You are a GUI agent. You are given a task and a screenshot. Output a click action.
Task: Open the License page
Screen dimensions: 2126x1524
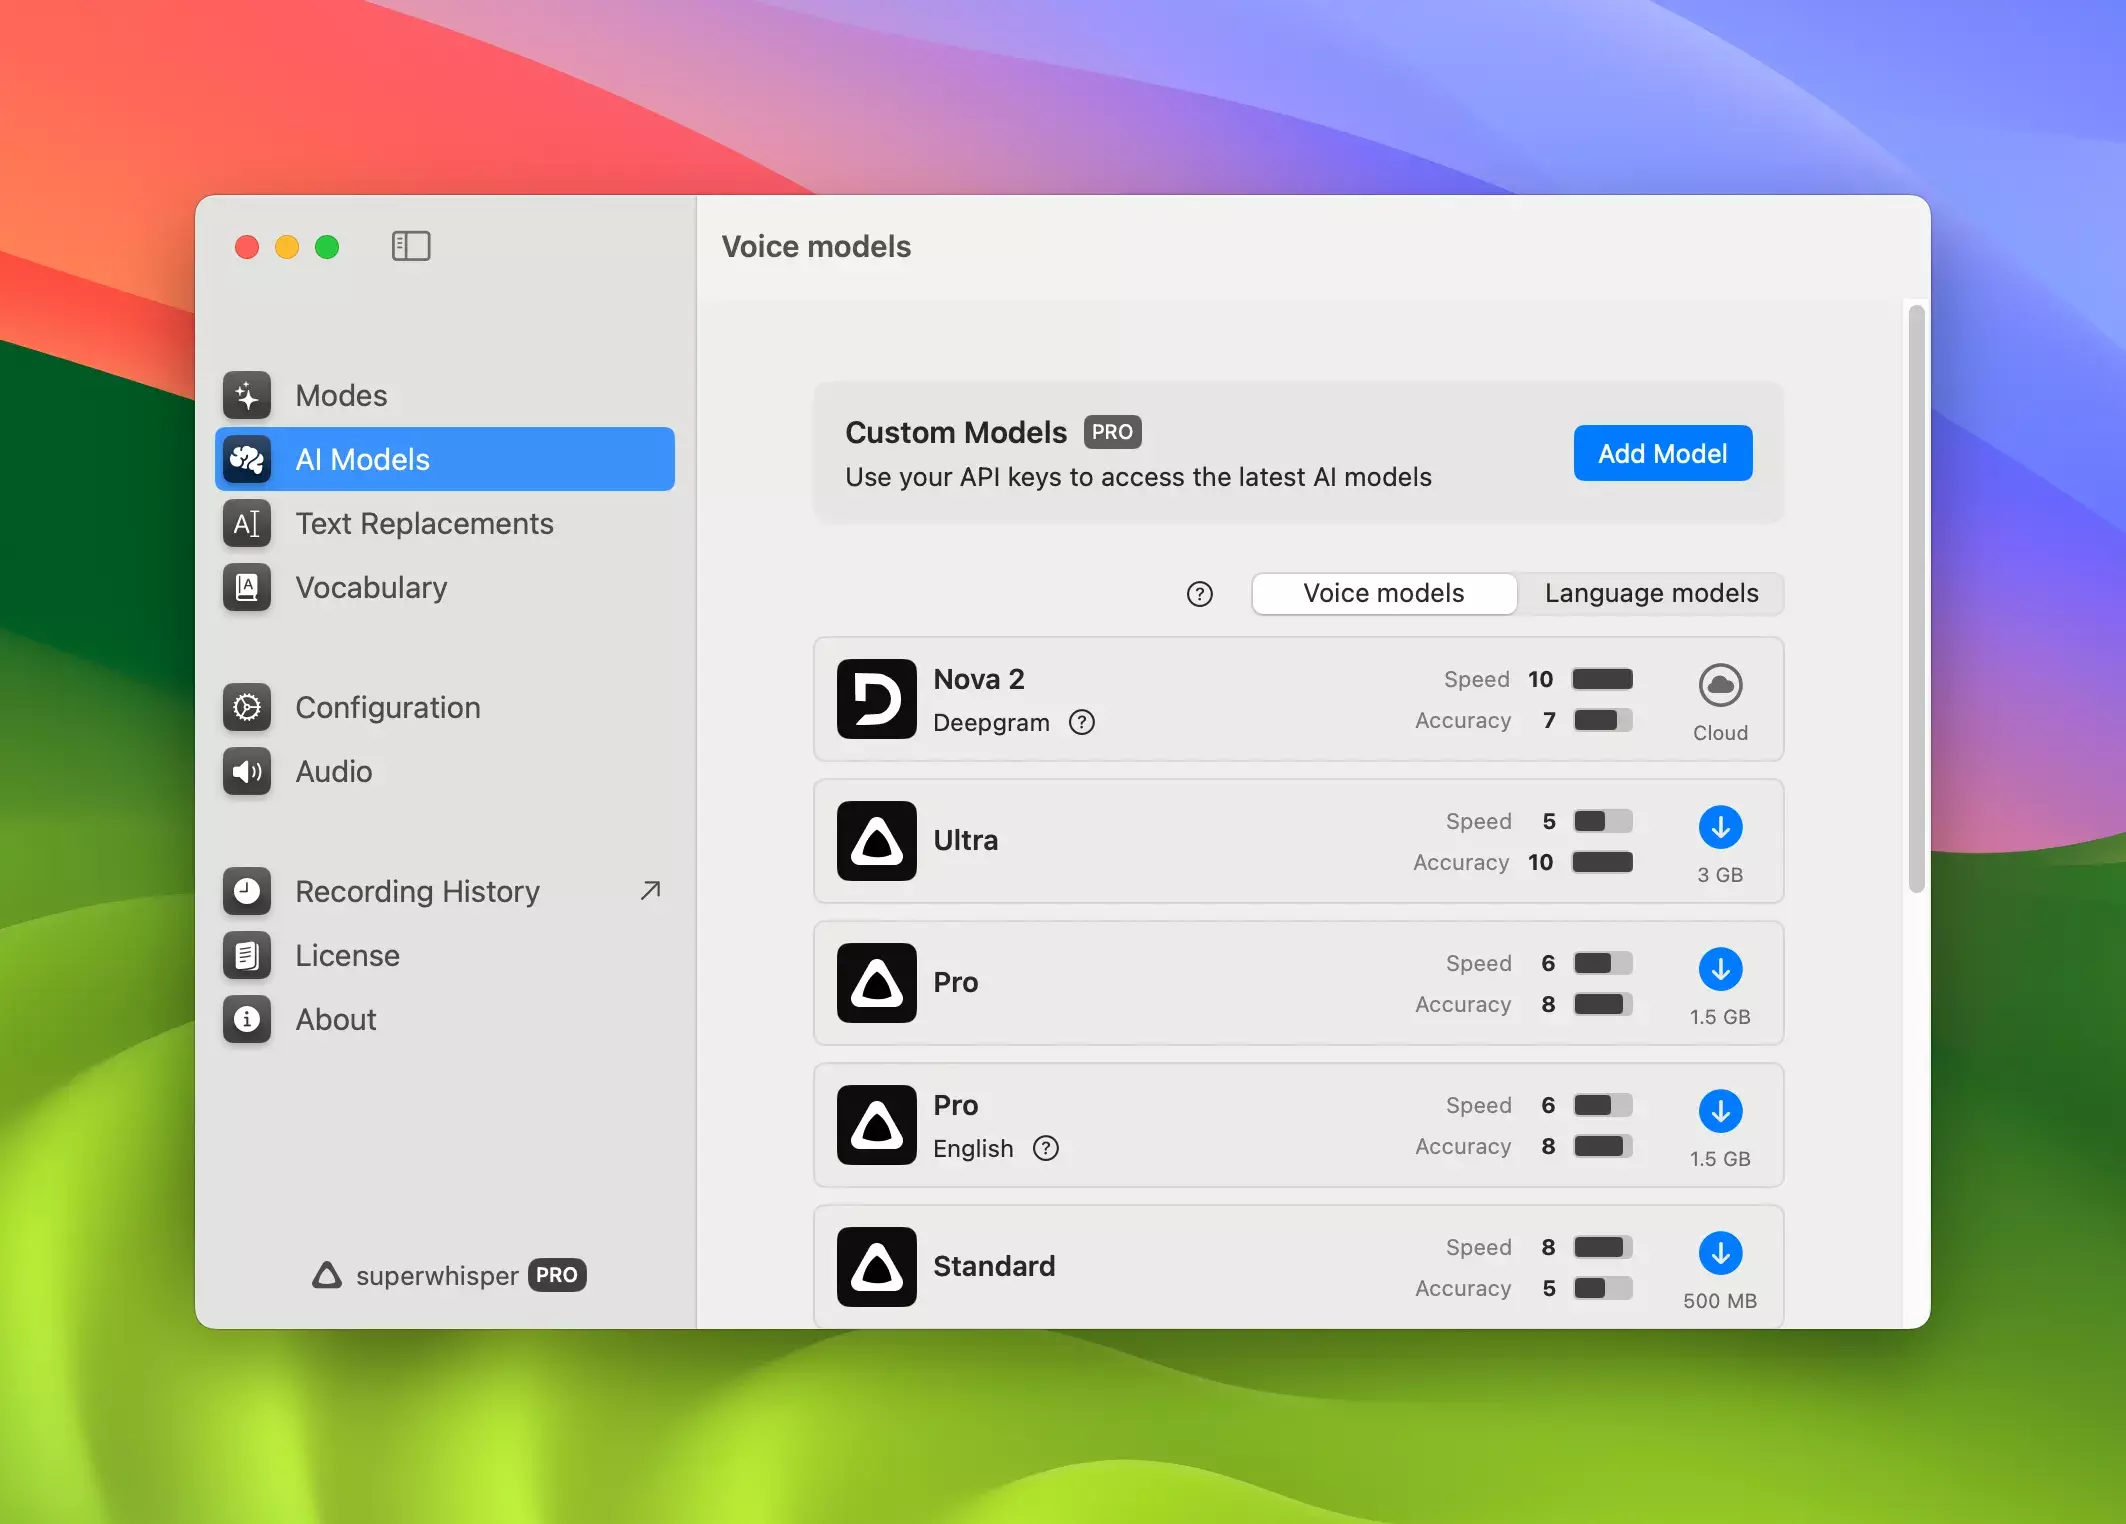tap(347, 956)
